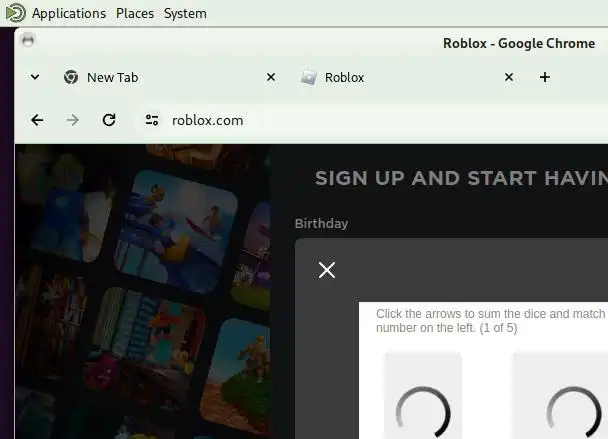This screenshot has height=439, width=608.
Task: Switch to the Roblox tab
Action: [x=406, y=78]
